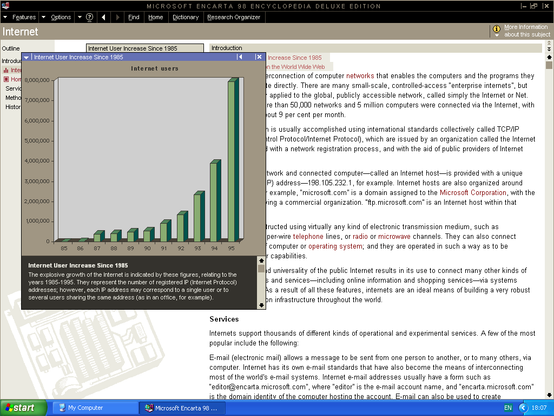The image size is (554, 416).
Task: Expand the system tray arrow
Action: (523, 408)
